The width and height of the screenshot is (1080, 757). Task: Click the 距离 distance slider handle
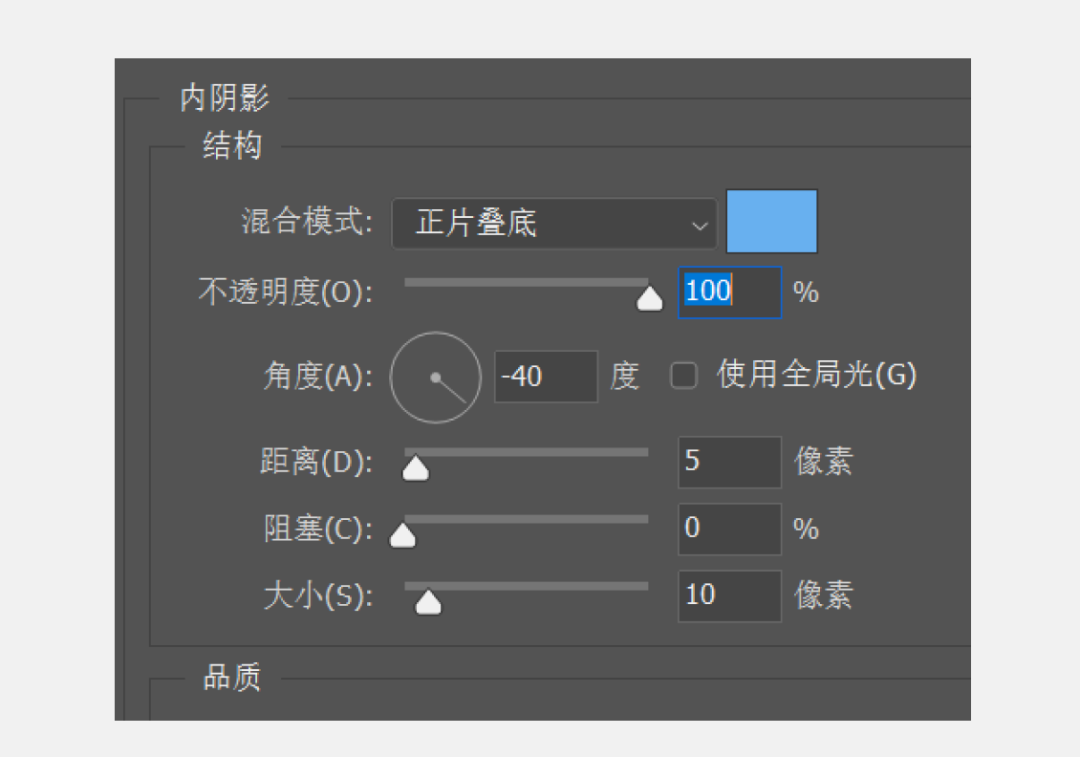point(415,468)
